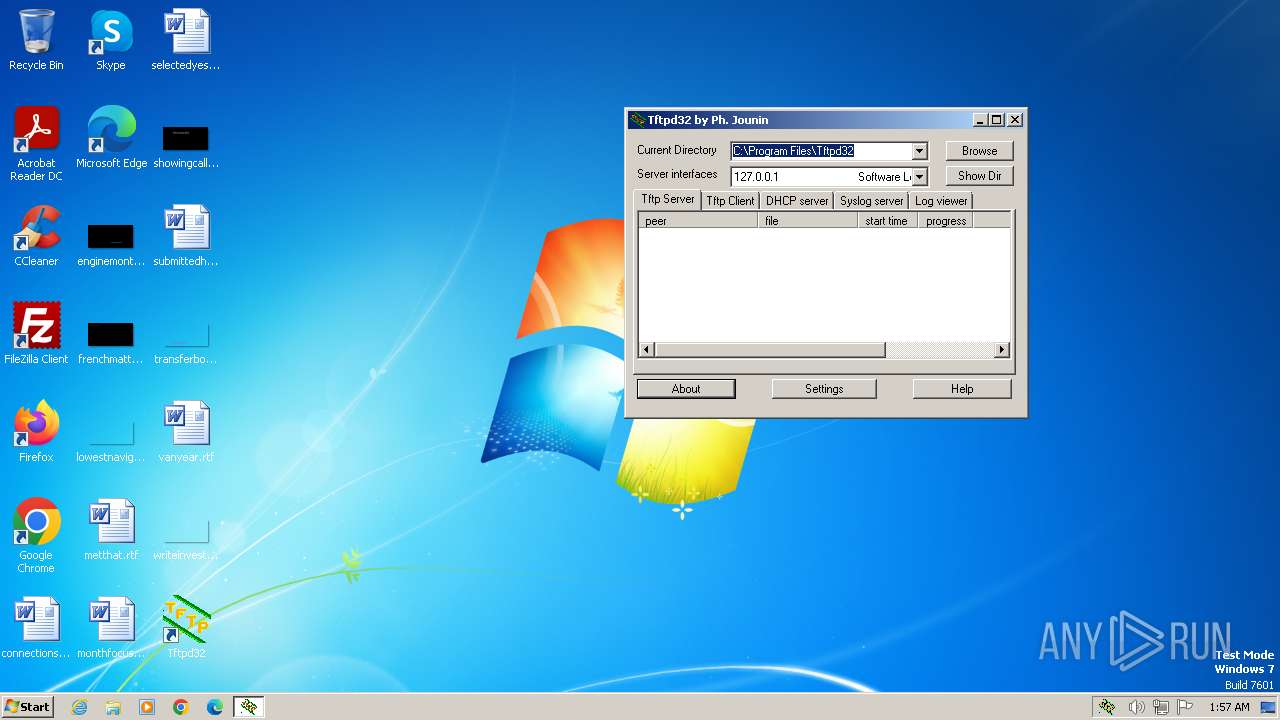Screen dimensions: 1280x720
Task: Click Edge icon in the taskbar
Action: 215,707
